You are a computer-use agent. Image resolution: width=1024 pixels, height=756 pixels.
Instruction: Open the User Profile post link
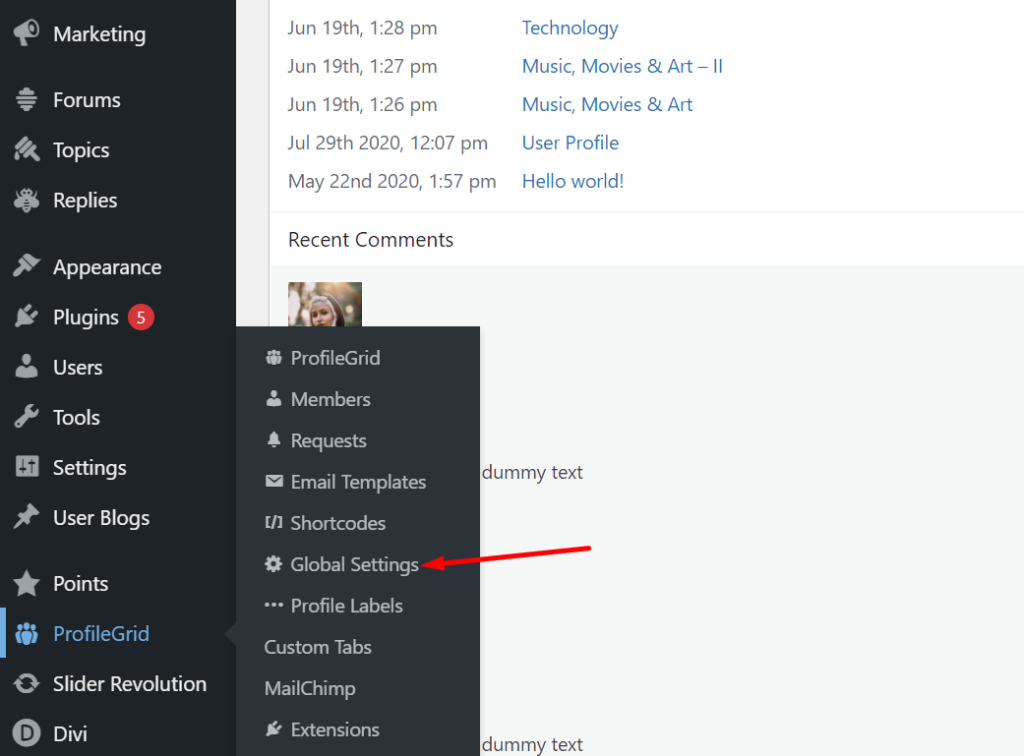[570, 142]
